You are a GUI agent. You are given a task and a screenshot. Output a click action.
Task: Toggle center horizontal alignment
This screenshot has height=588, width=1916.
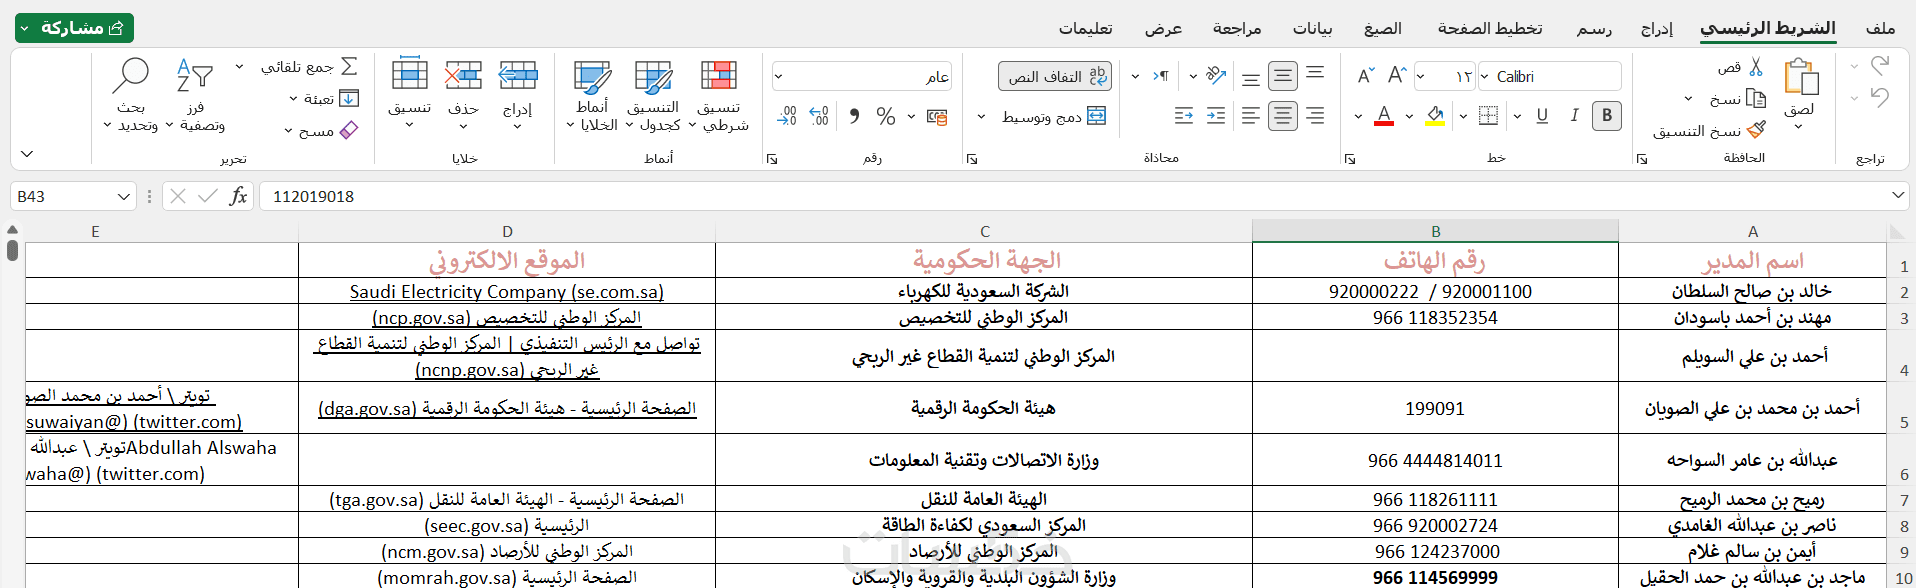point(1283,116)
